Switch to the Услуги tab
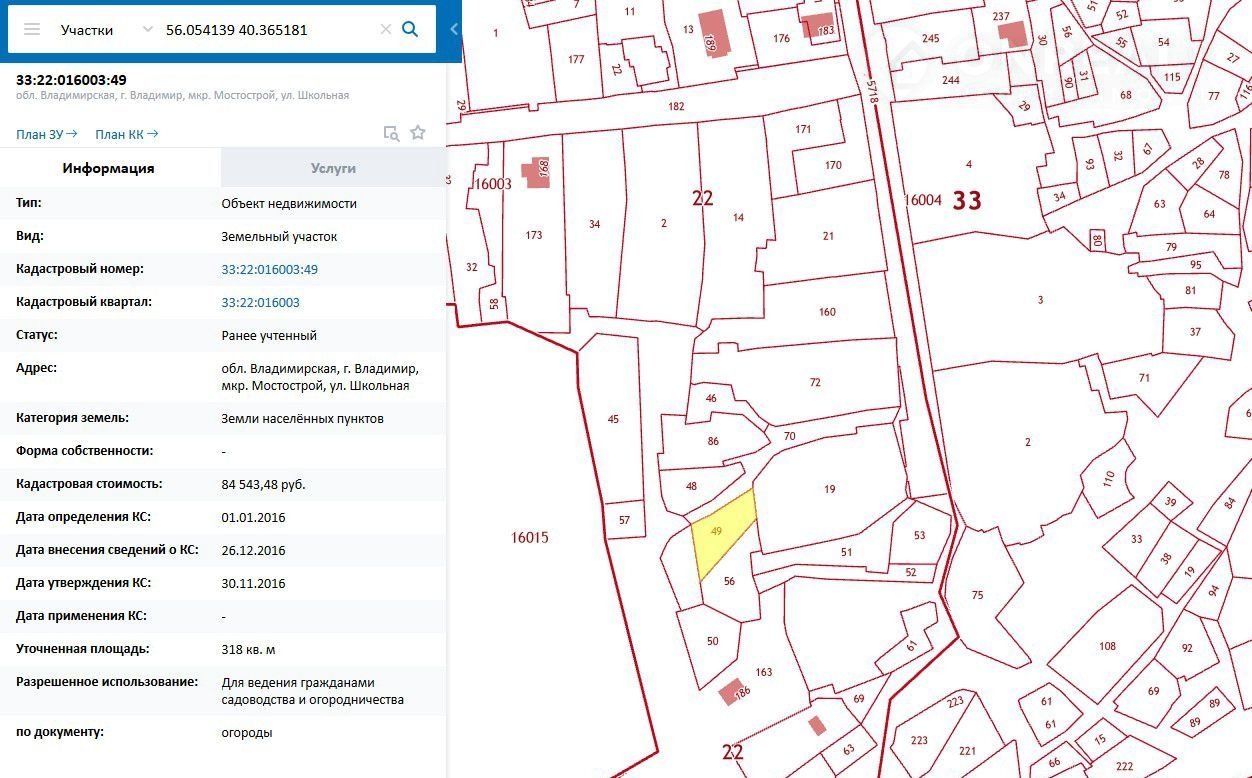This screenshot has height=778, width=1252. pos(333,168)
